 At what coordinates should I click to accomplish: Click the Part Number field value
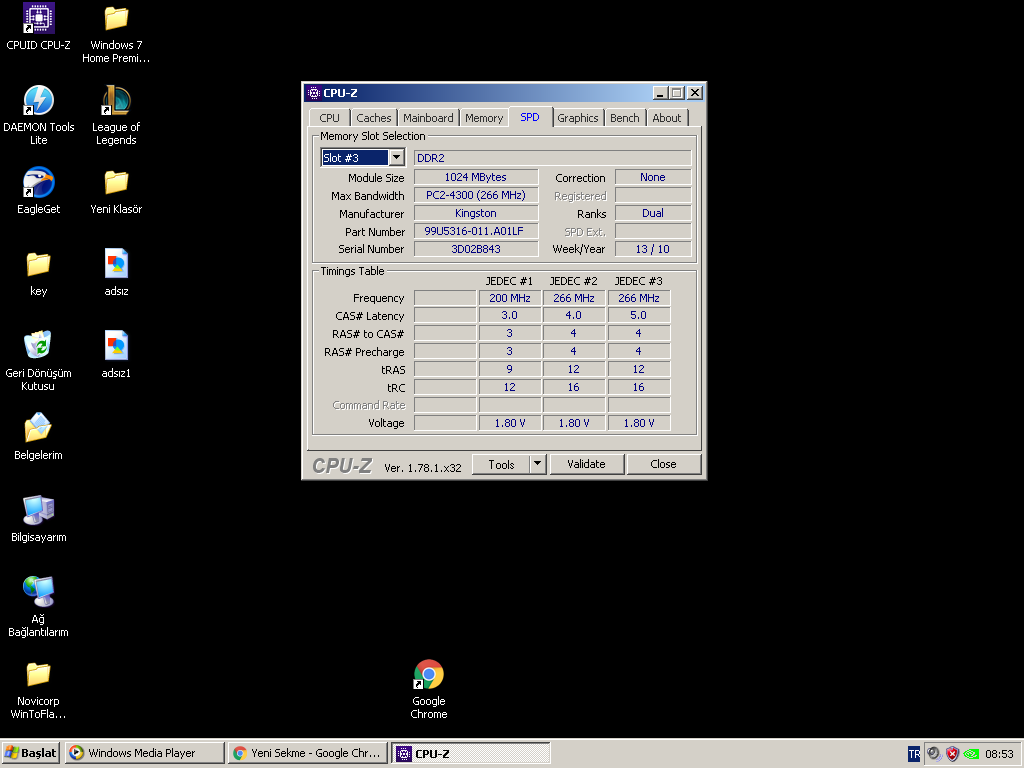[476, 231]
